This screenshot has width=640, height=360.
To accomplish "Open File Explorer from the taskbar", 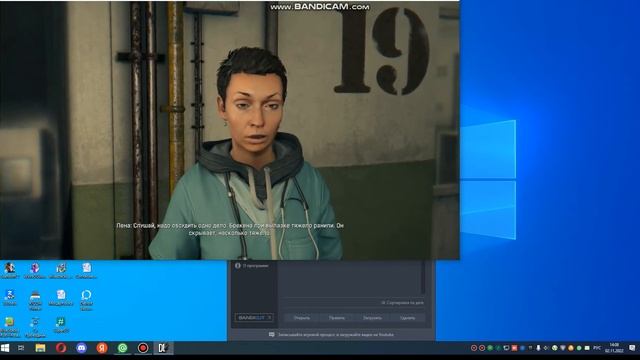I will point(40,348).
